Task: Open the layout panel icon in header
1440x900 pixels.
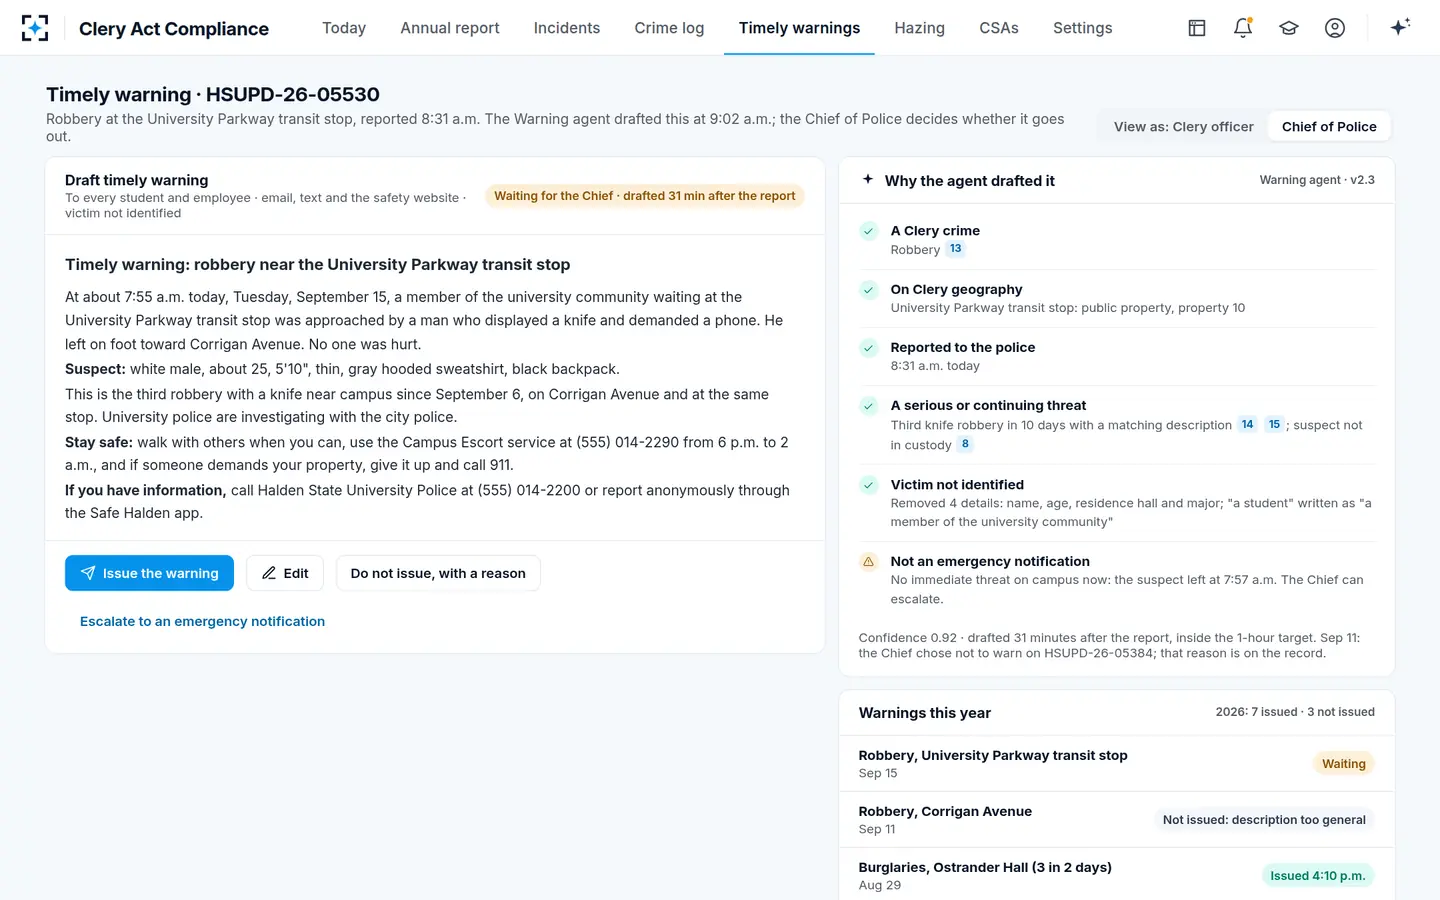Action: point(1197,28)
